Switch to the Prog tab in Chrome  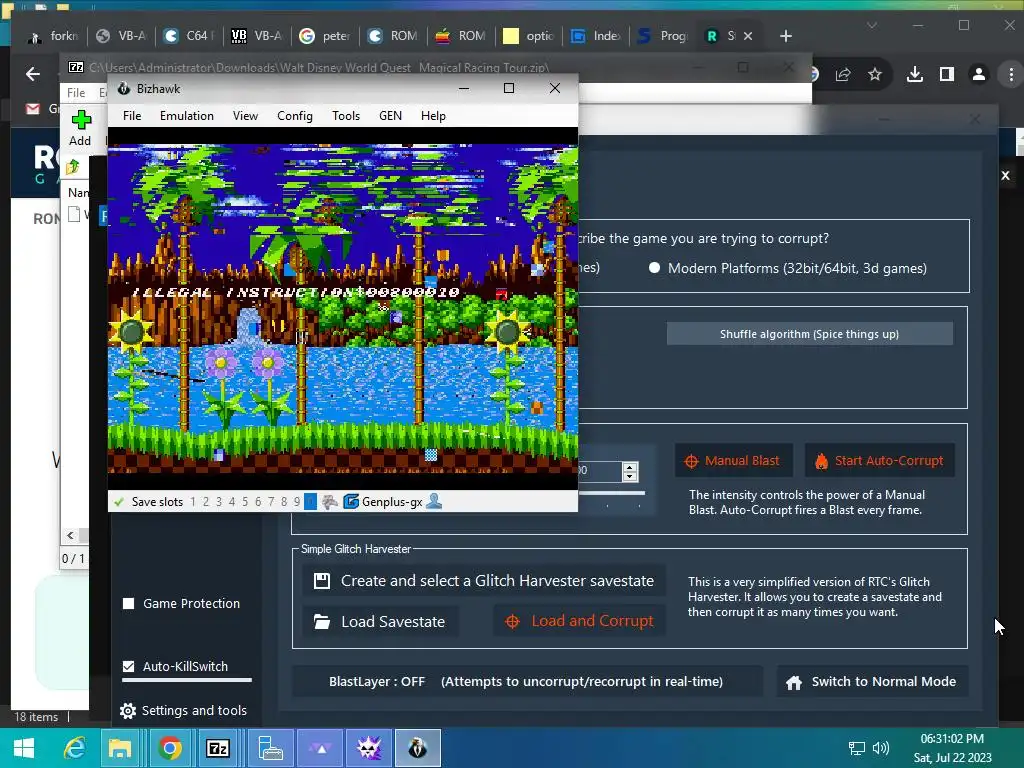coord(664,36)
